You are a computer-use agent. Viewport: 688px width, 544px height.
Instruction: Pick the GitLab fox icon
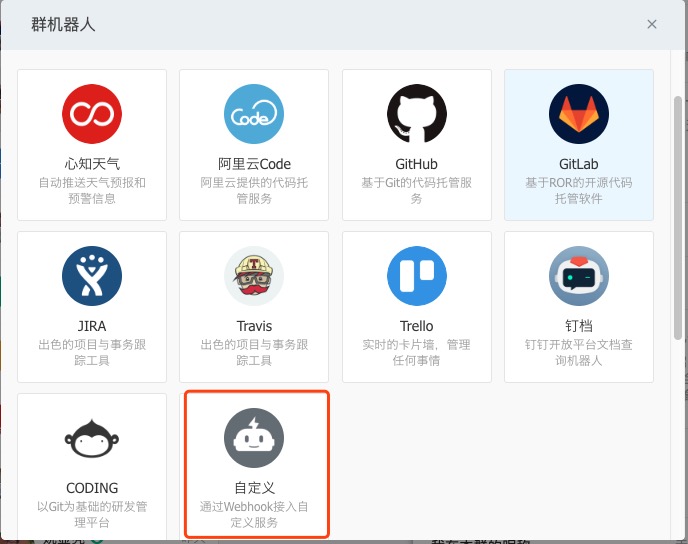pos(579,114)
